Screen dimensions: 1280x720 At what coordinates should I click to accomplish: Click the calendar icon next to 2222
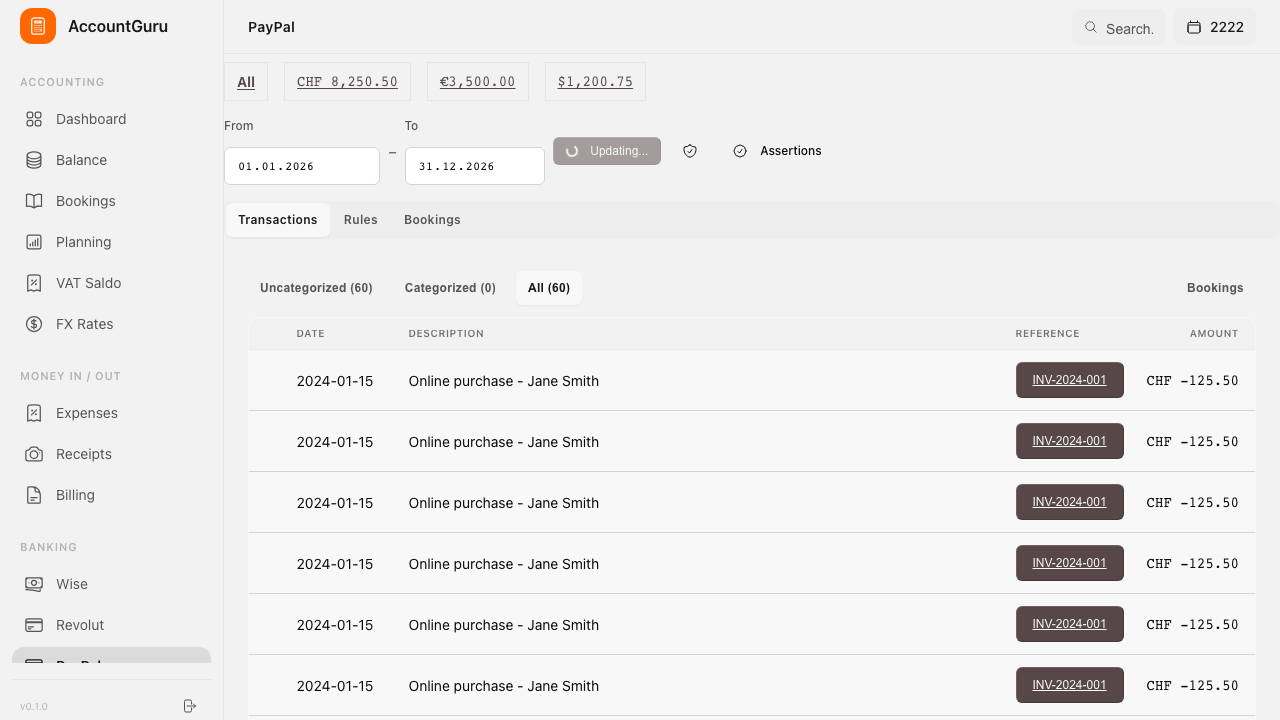tap(1193, 27)
